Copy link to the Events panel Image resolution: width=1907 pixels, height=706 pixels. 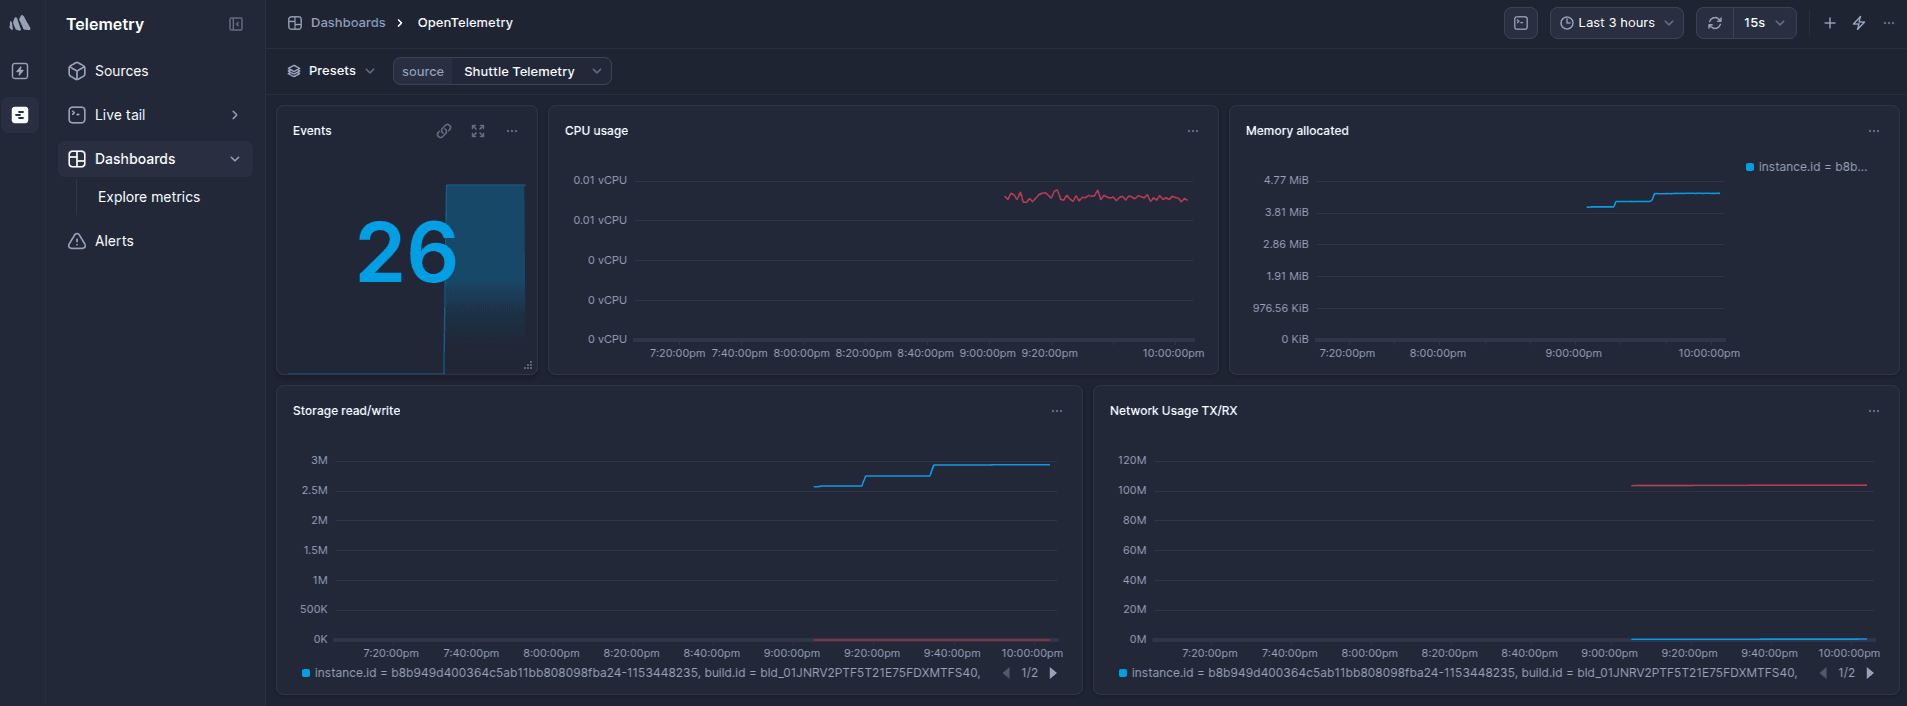click(444, 131)
